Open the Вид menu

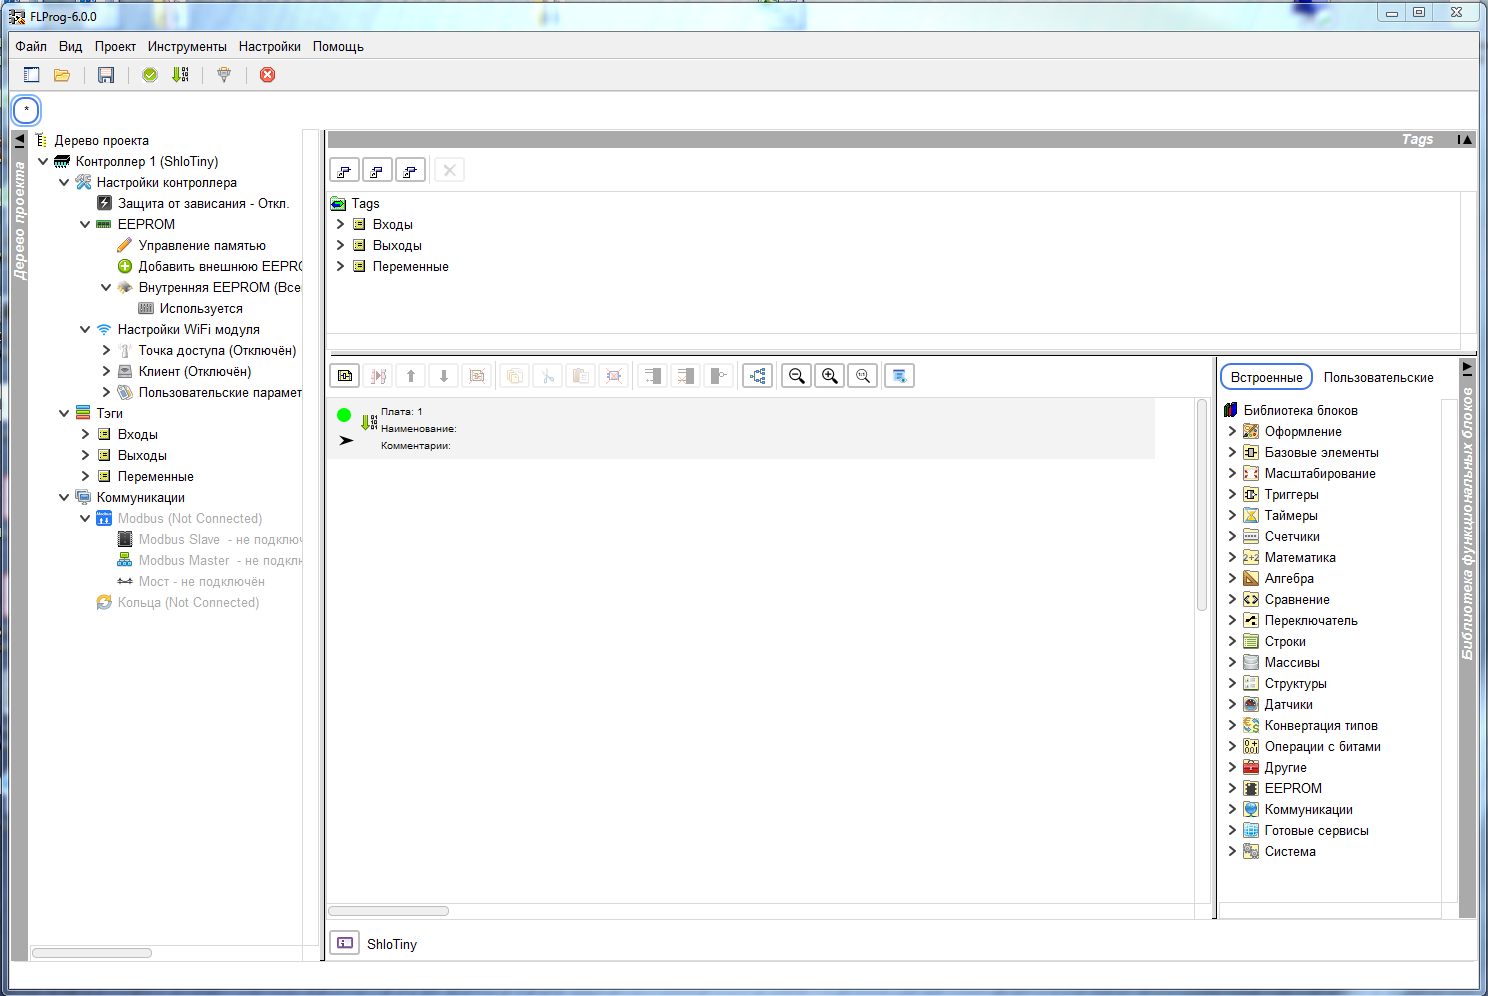(70, 46)
